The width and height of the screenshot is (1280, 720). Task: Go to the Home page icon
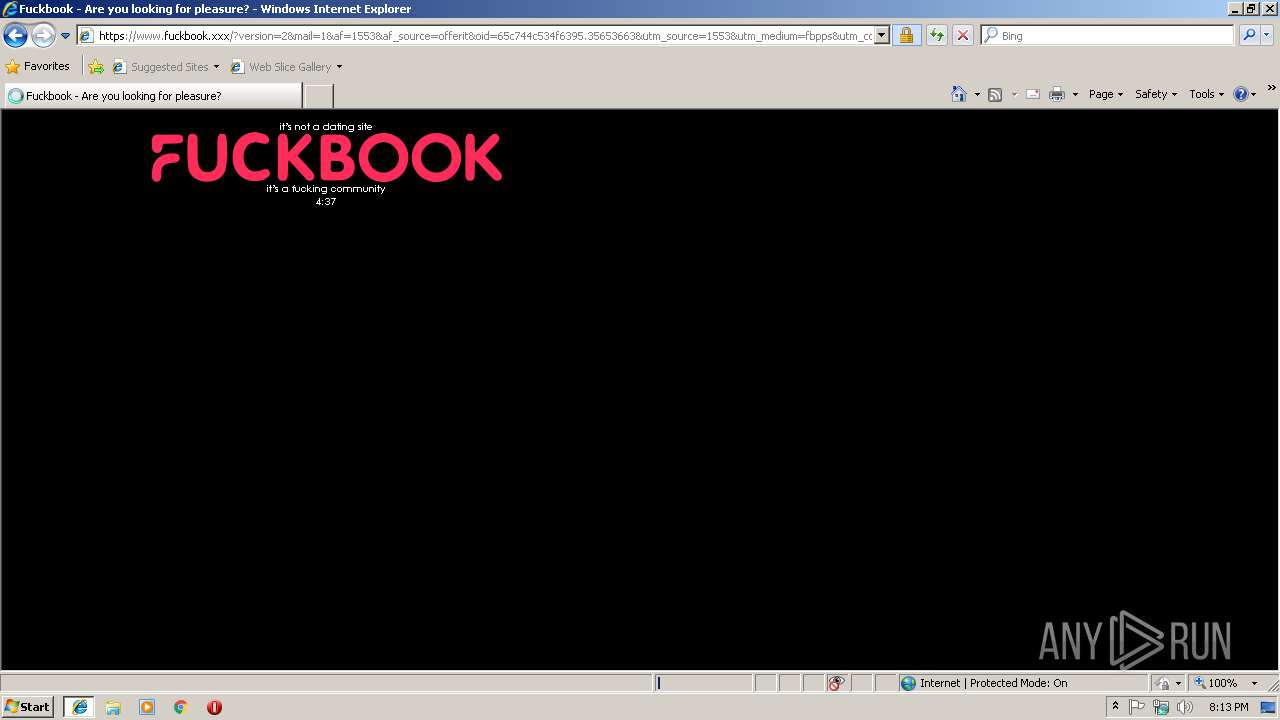(958, 94)
